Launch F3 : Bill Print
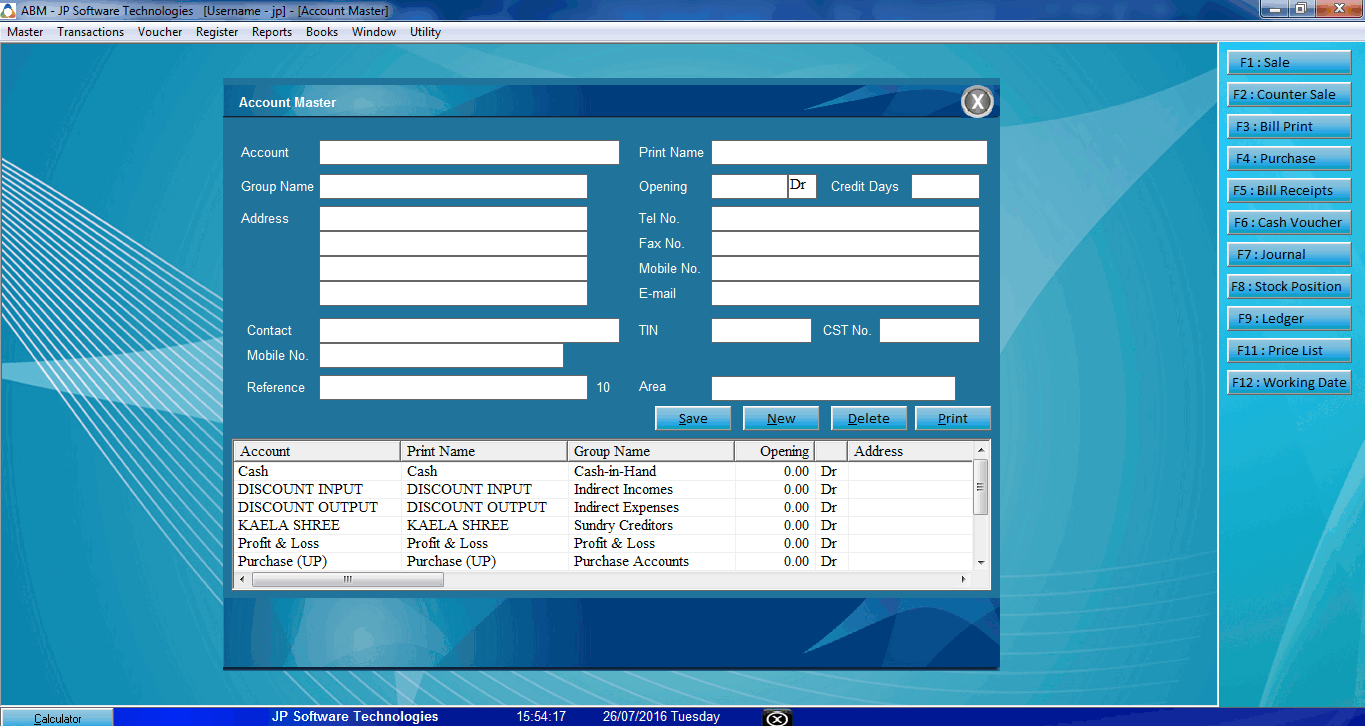The image size is (1365, 726). (1289, 126)
